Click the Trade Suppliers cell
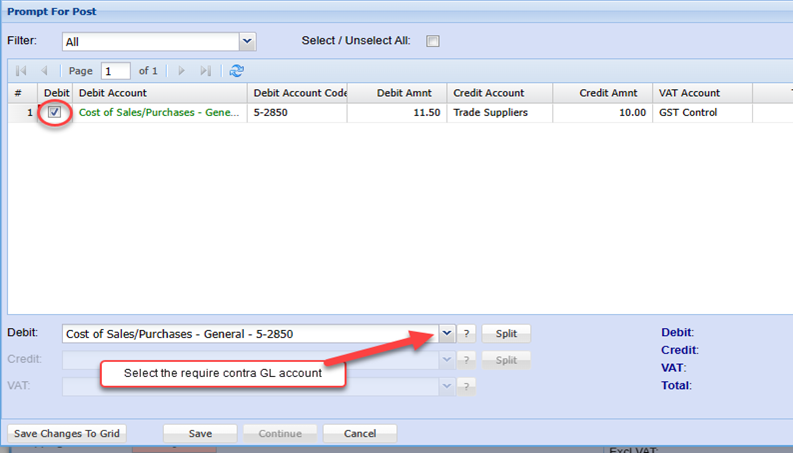This screenshot has height=453, width=793. (500, 112)
